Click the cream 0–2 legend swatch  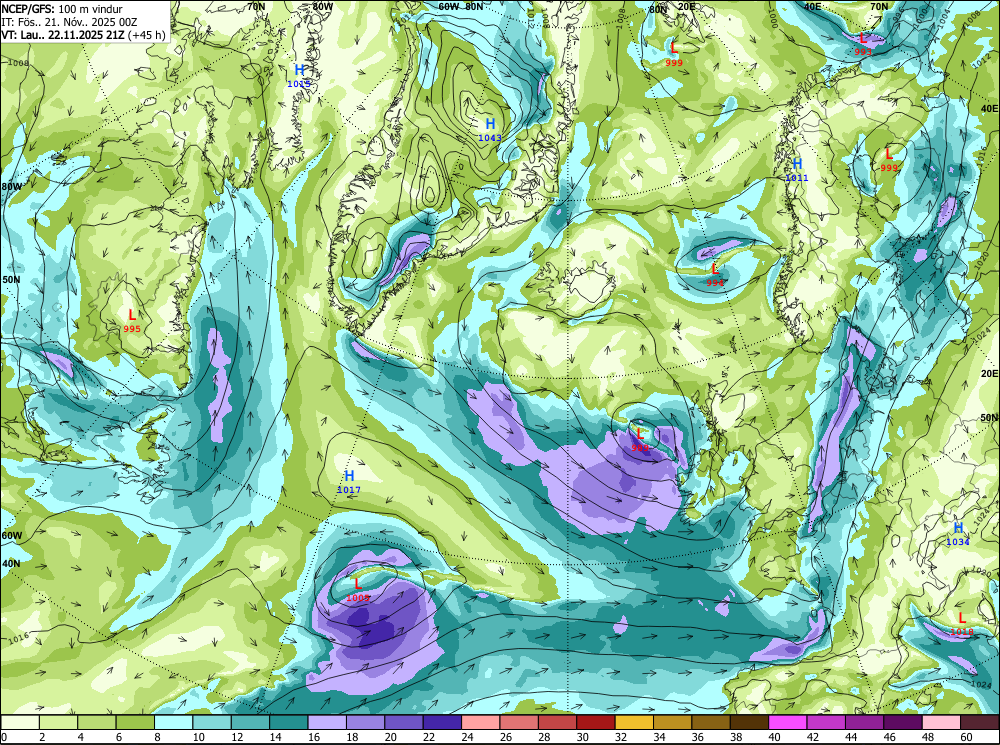pos(20,722)
